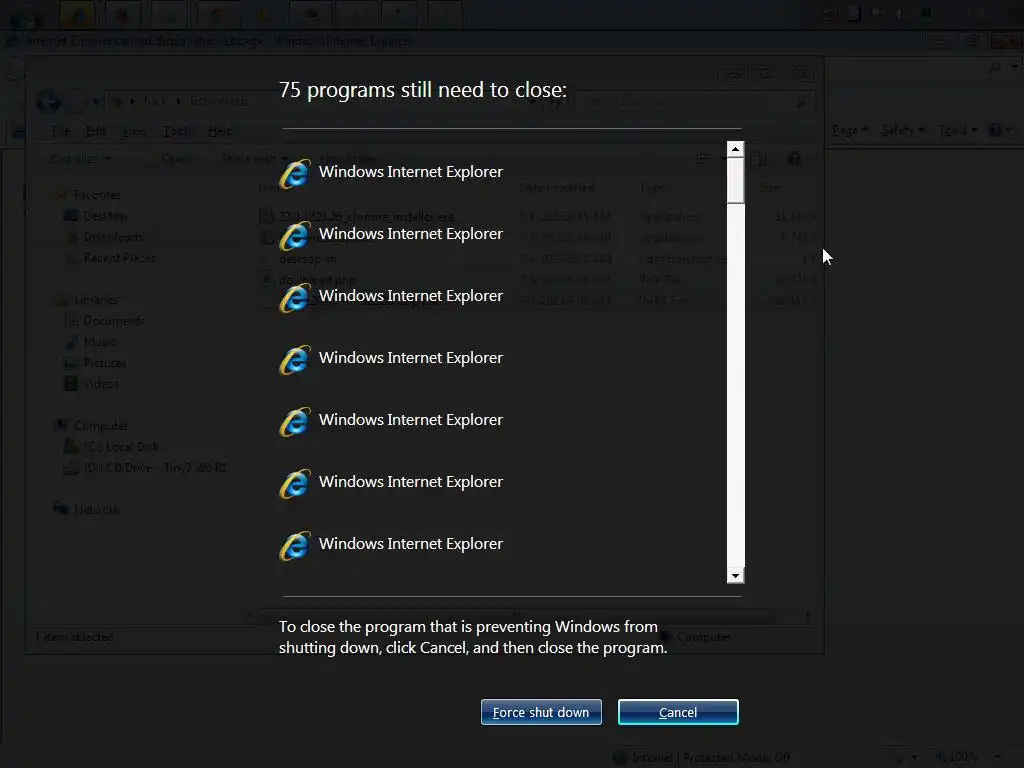1024x768 pixels.
Task: Cancel the shutdown
Action: [x=678, y=712]
